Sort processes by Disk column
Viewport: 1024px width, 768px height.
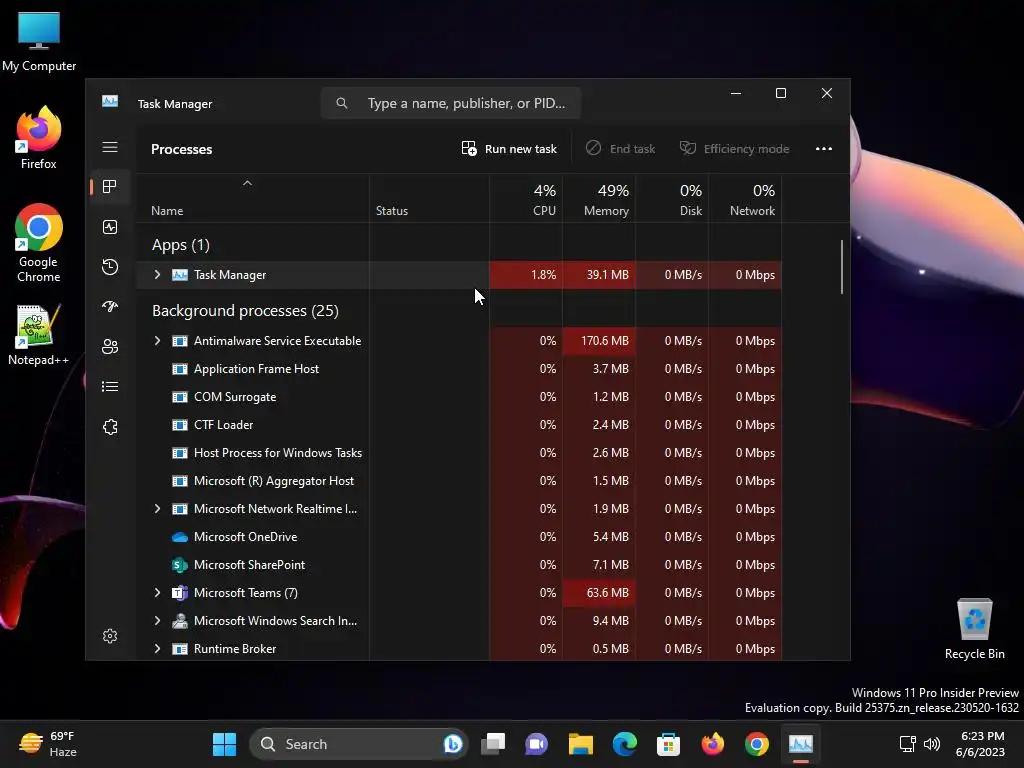point(673,199)
